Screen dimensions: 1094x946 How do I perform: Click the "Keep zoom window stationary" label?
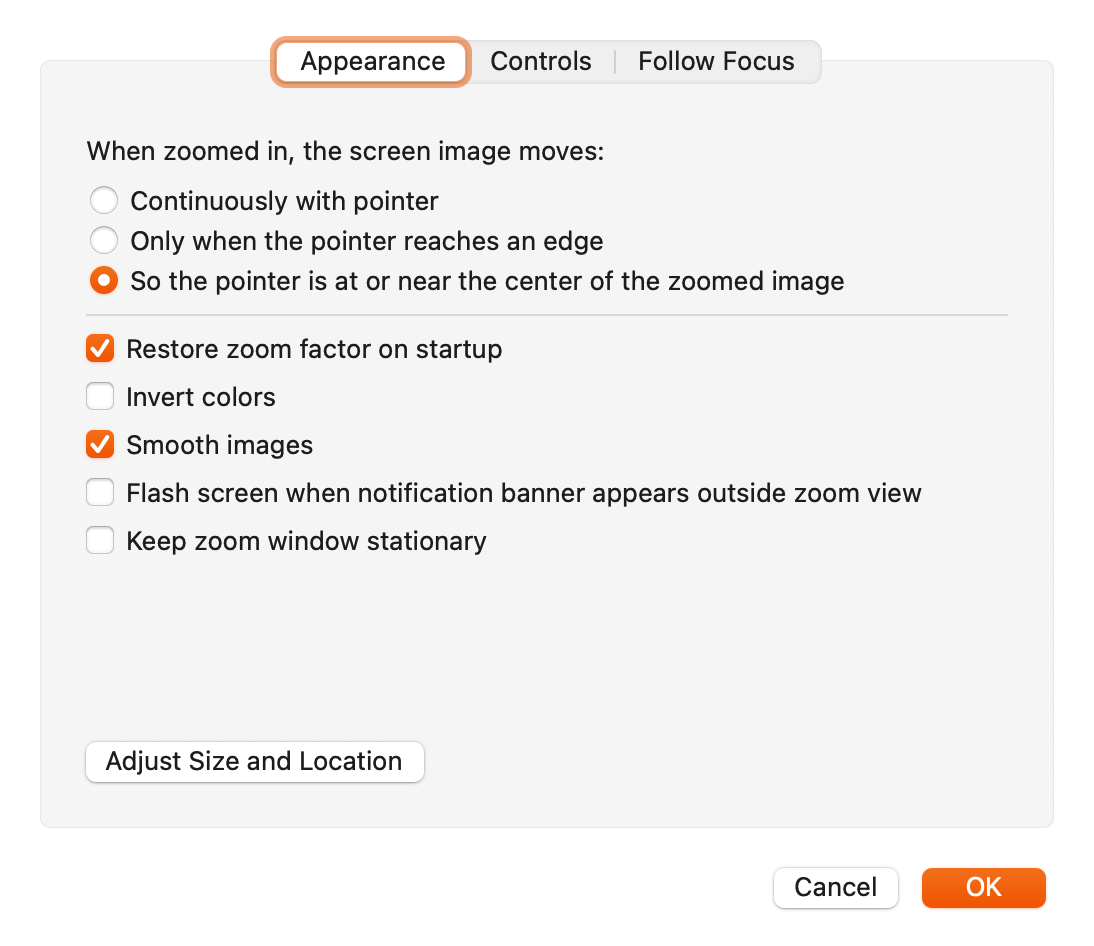tap(306, 541)
